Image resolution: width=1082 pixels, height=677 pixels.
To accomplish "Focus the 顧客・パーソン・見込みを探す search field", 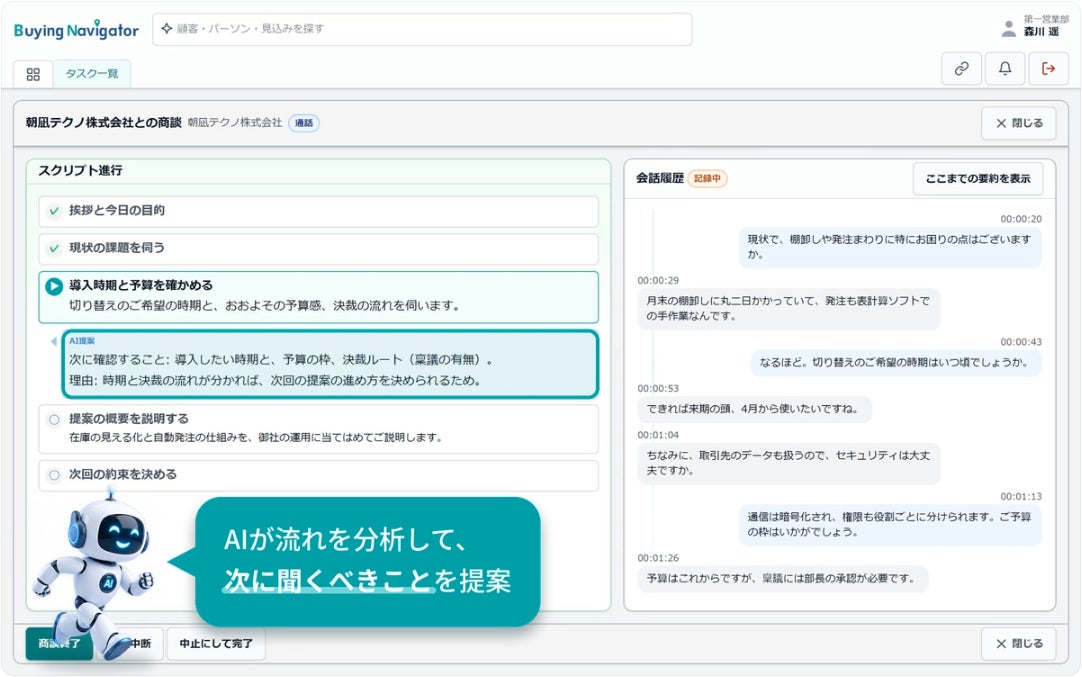I will 422,29.
